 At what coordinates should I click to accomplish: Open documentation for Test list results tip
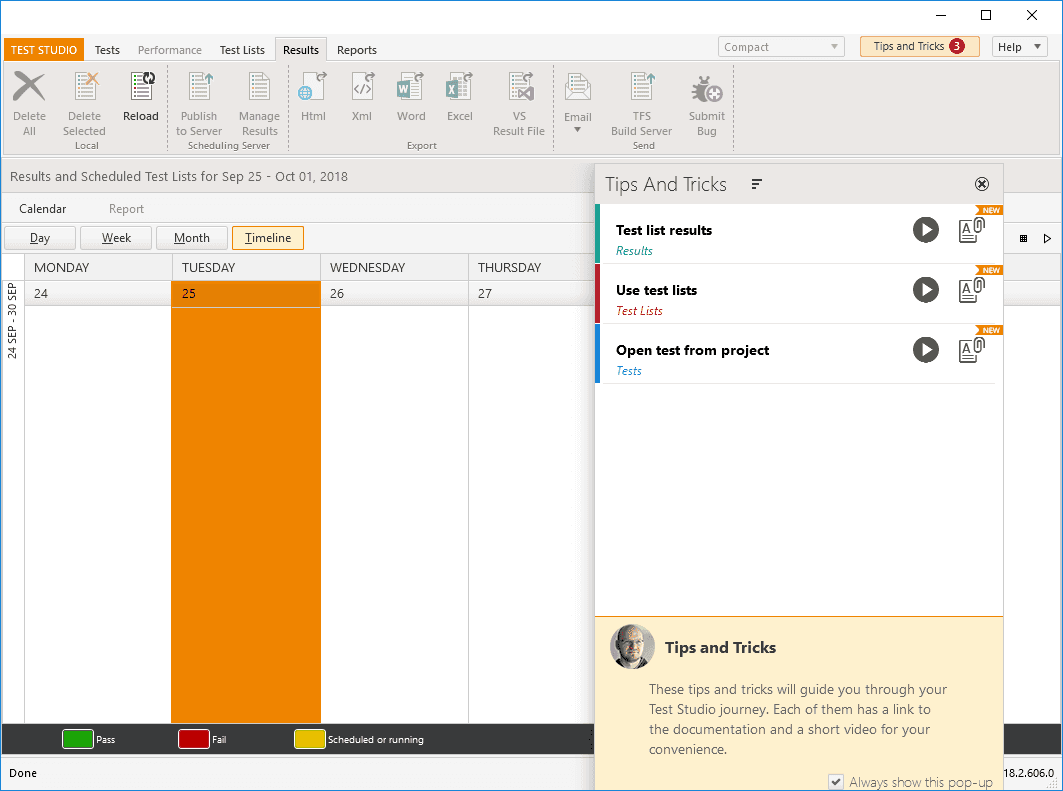(x=971, y=230)
